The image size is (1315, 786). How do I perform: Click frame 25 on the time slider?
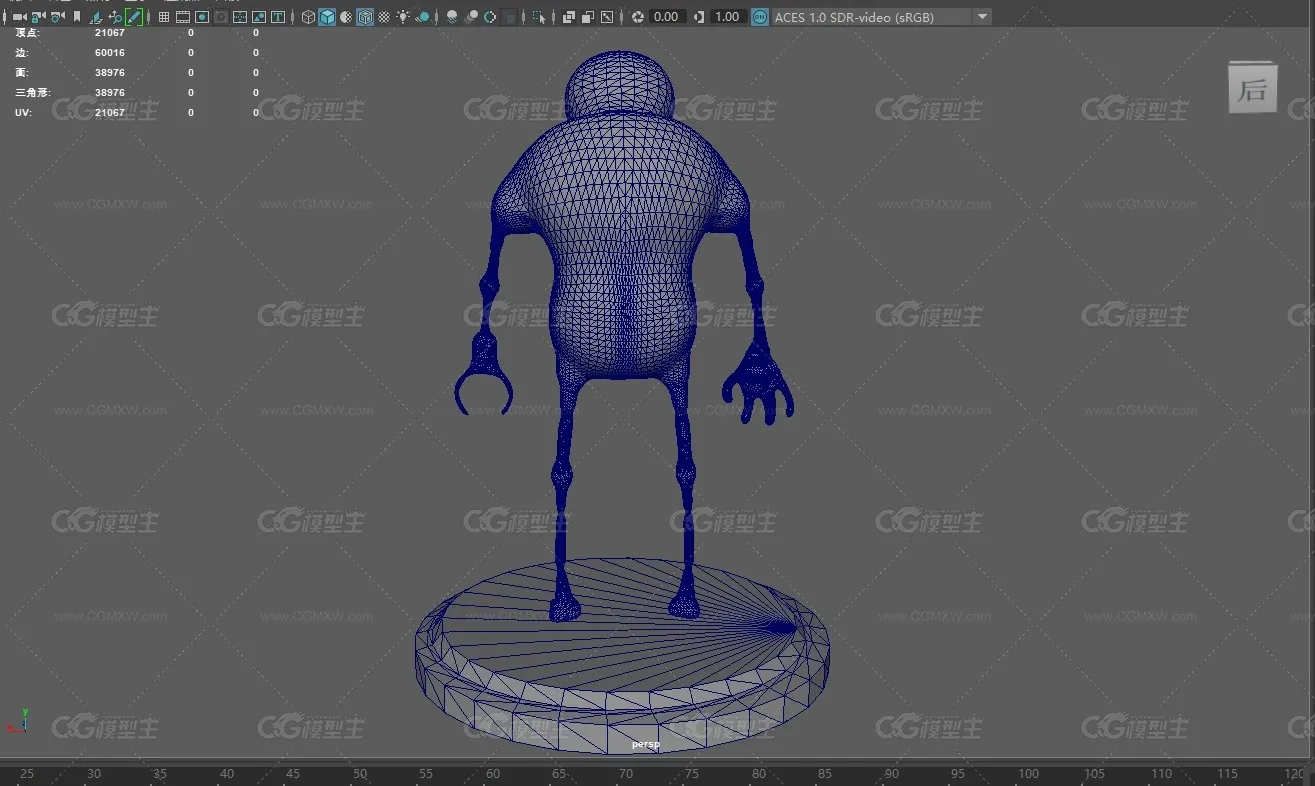click(27, 774)
